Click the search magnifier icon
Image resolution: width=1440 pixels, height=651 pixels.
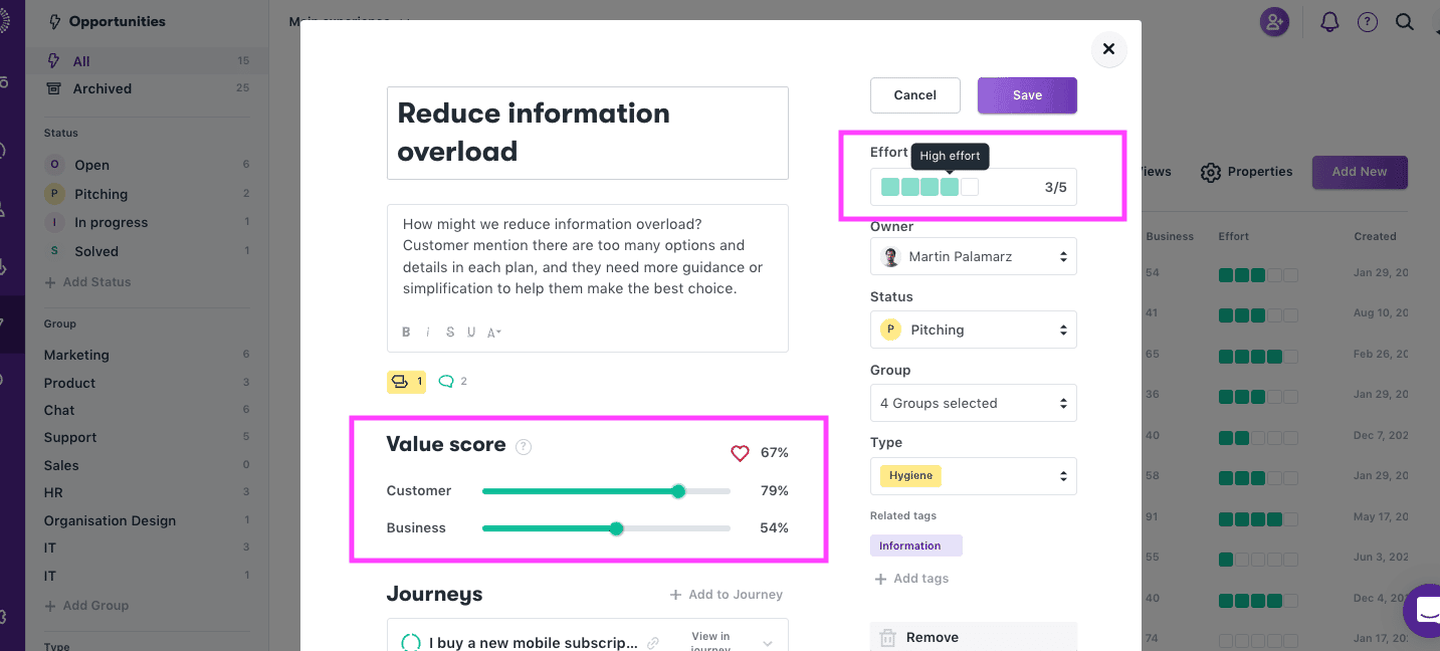(x=1405, y=22)
